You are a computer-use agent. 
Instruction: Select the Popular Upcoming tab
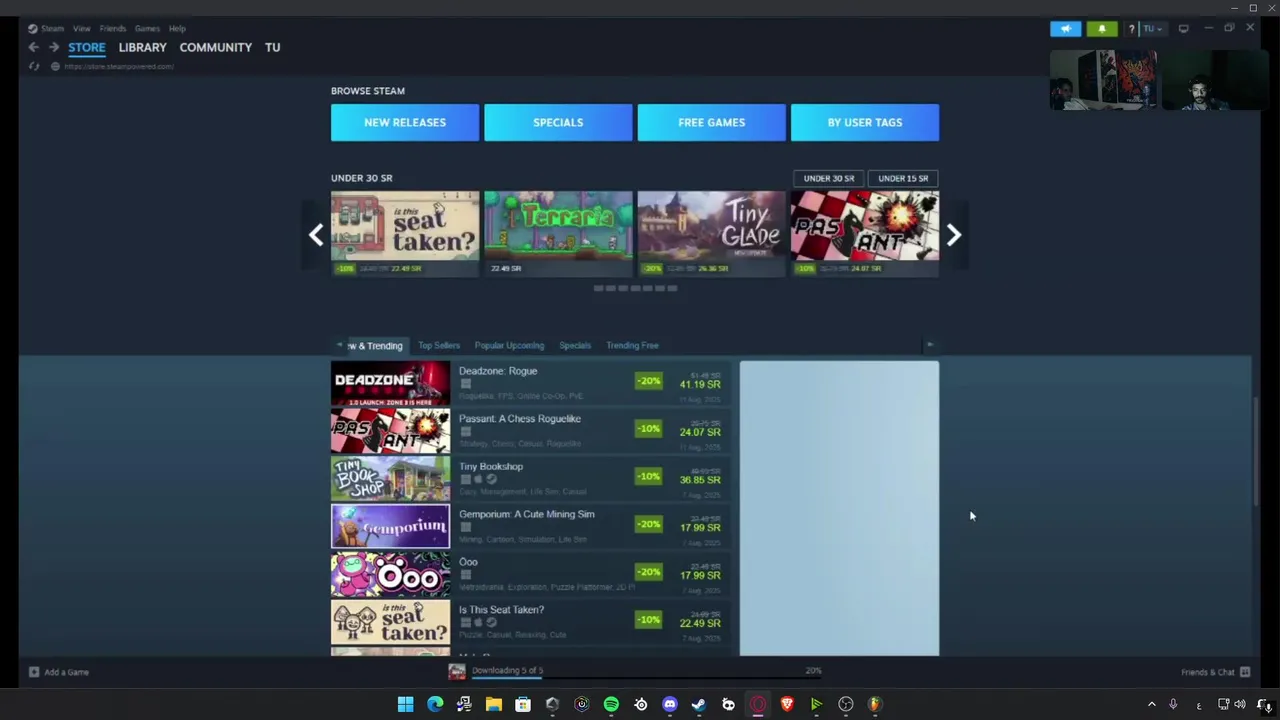tap(509, 346)
